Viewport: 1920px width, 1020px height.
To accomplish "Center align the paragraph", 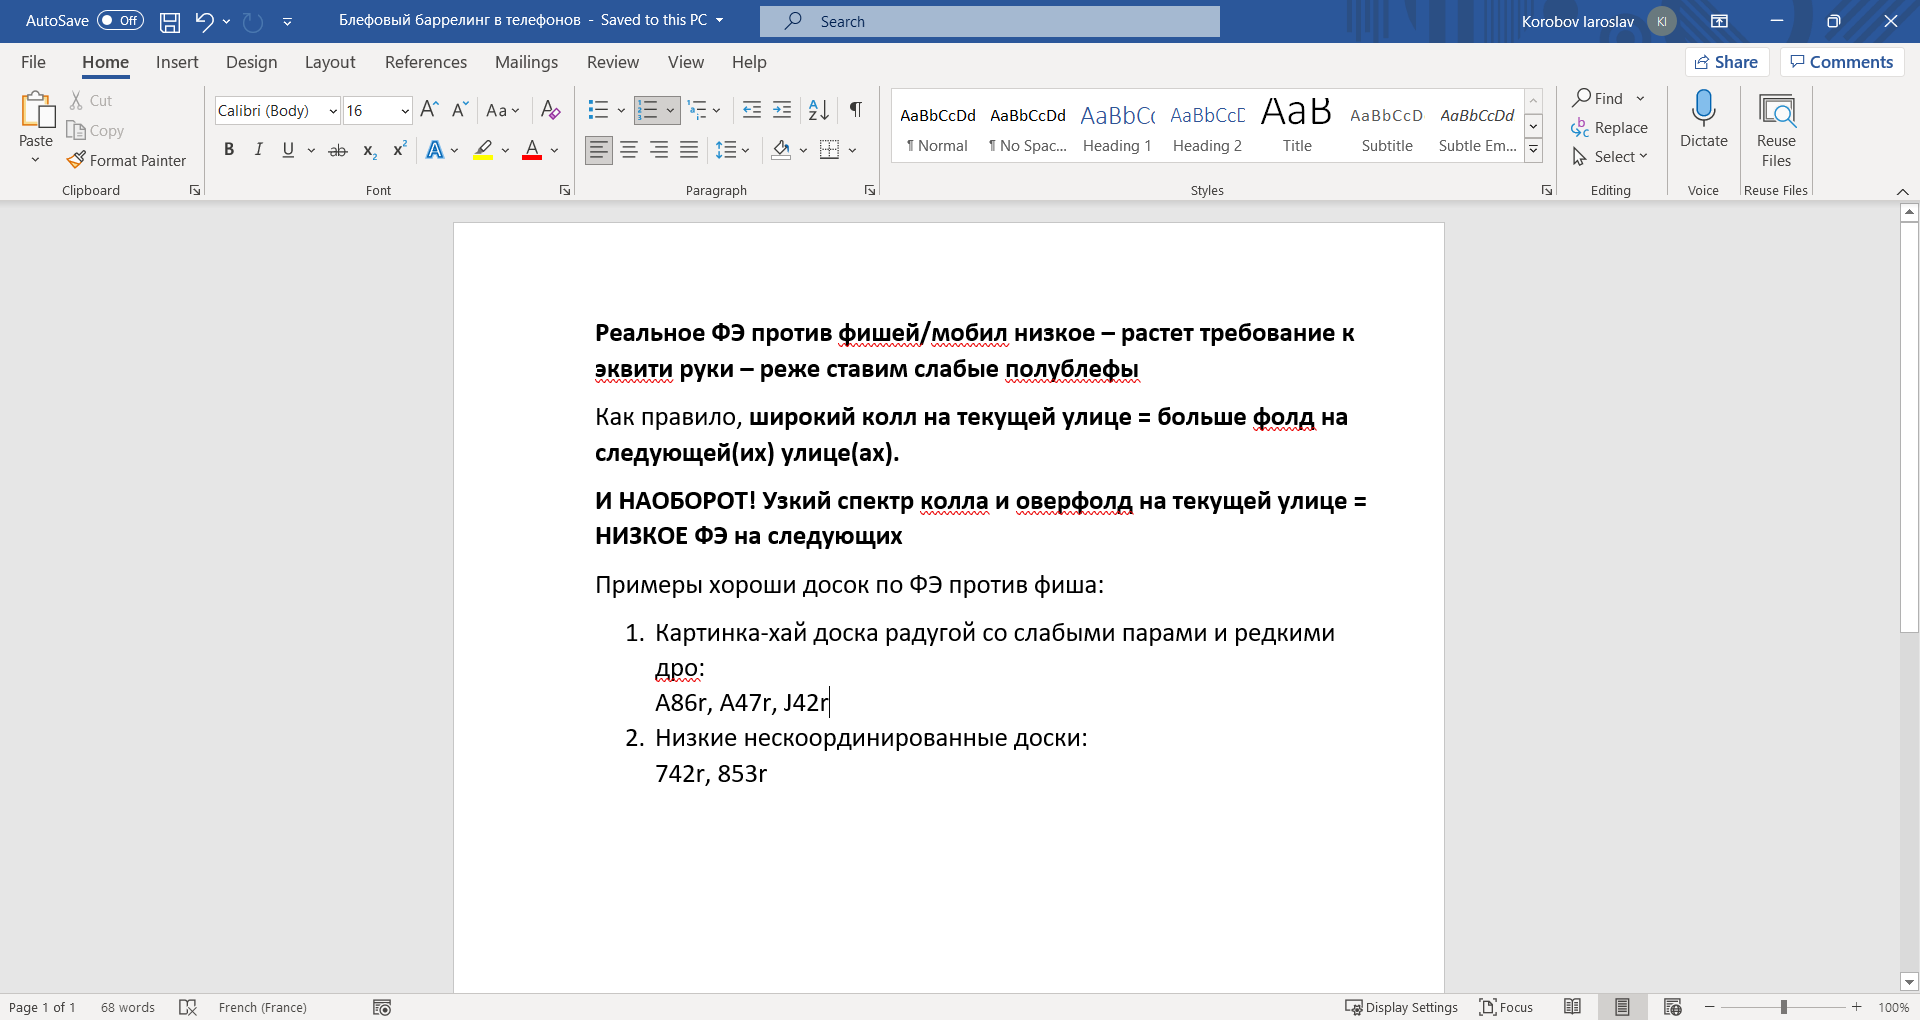I will point(629,150).
